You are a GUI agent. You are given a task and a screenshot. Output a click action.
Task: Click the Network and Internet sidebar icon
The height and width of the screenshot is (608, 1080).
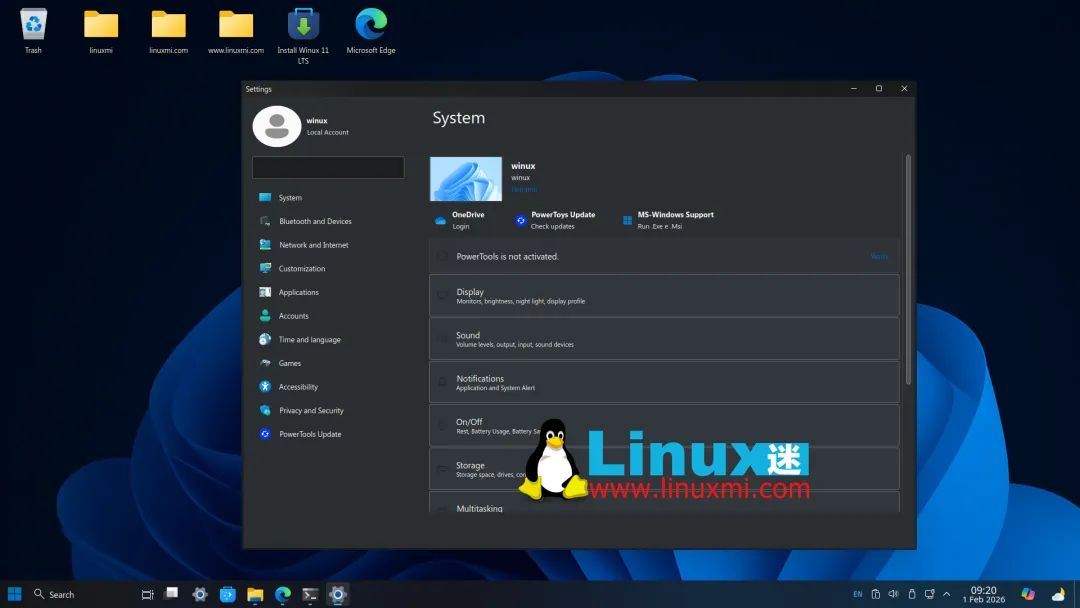265,244
